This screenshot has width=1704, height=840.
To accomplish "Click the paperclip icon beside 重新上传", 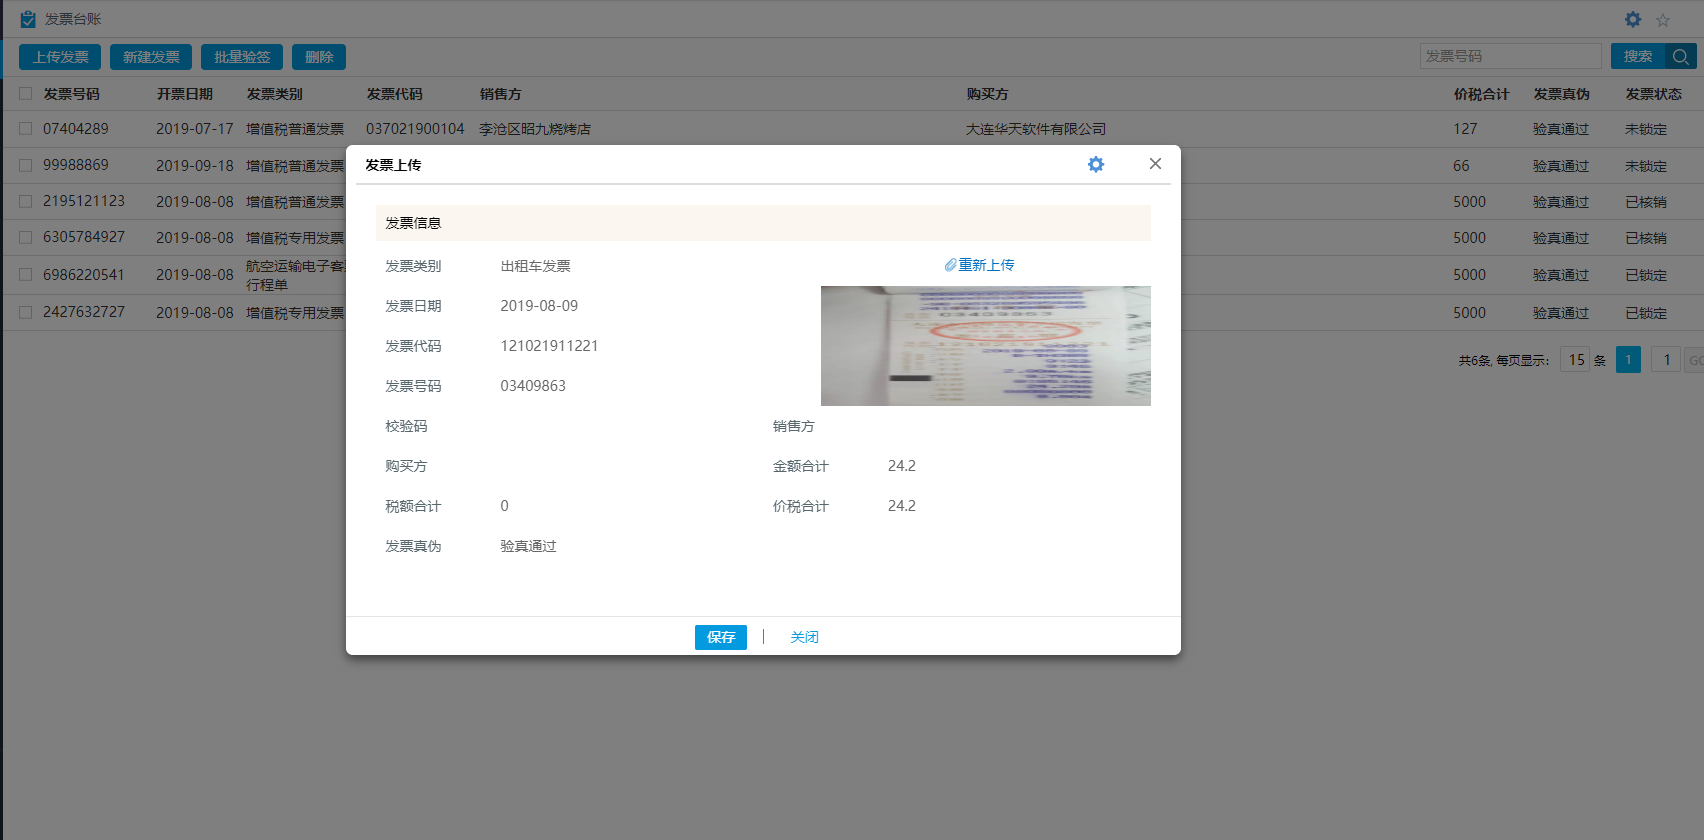I will (x=950, y=265).
